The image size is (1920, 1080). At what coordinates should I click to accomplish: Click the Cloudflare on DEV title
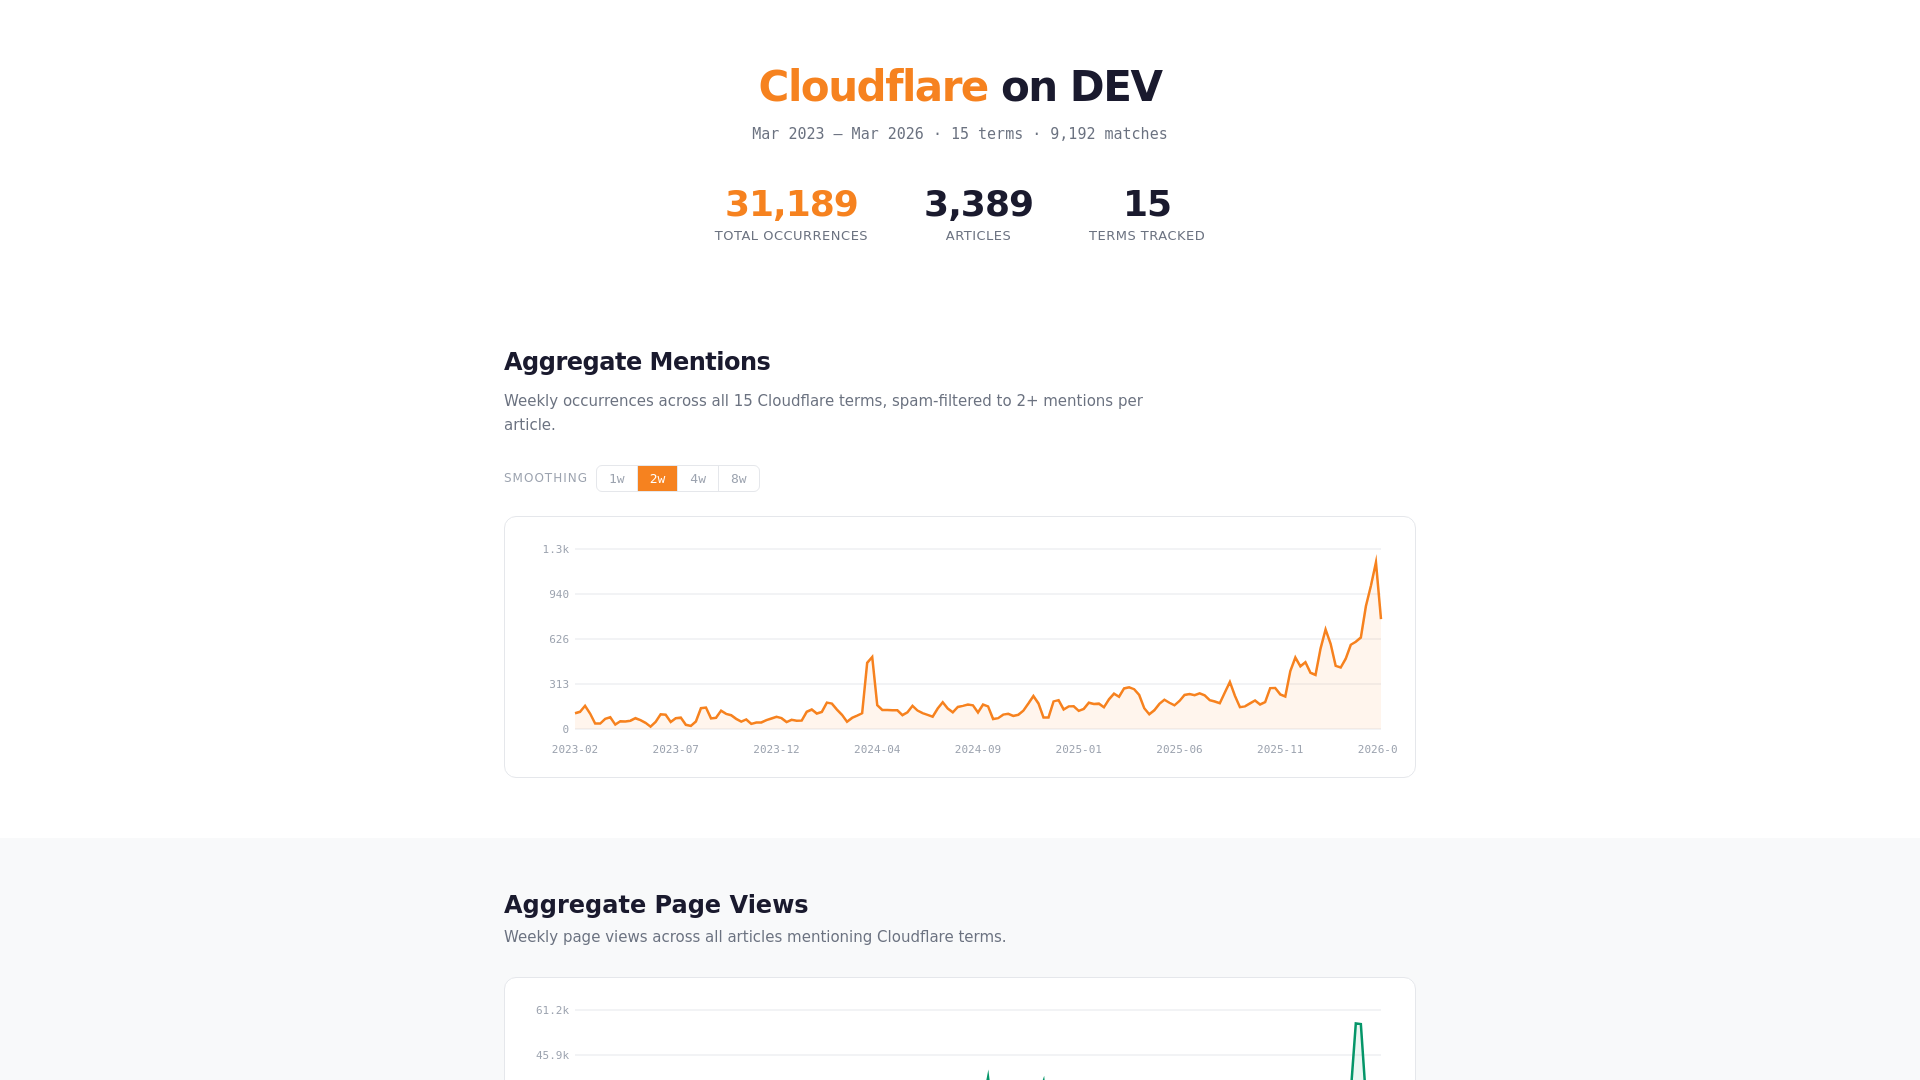(x=960, y=86)
